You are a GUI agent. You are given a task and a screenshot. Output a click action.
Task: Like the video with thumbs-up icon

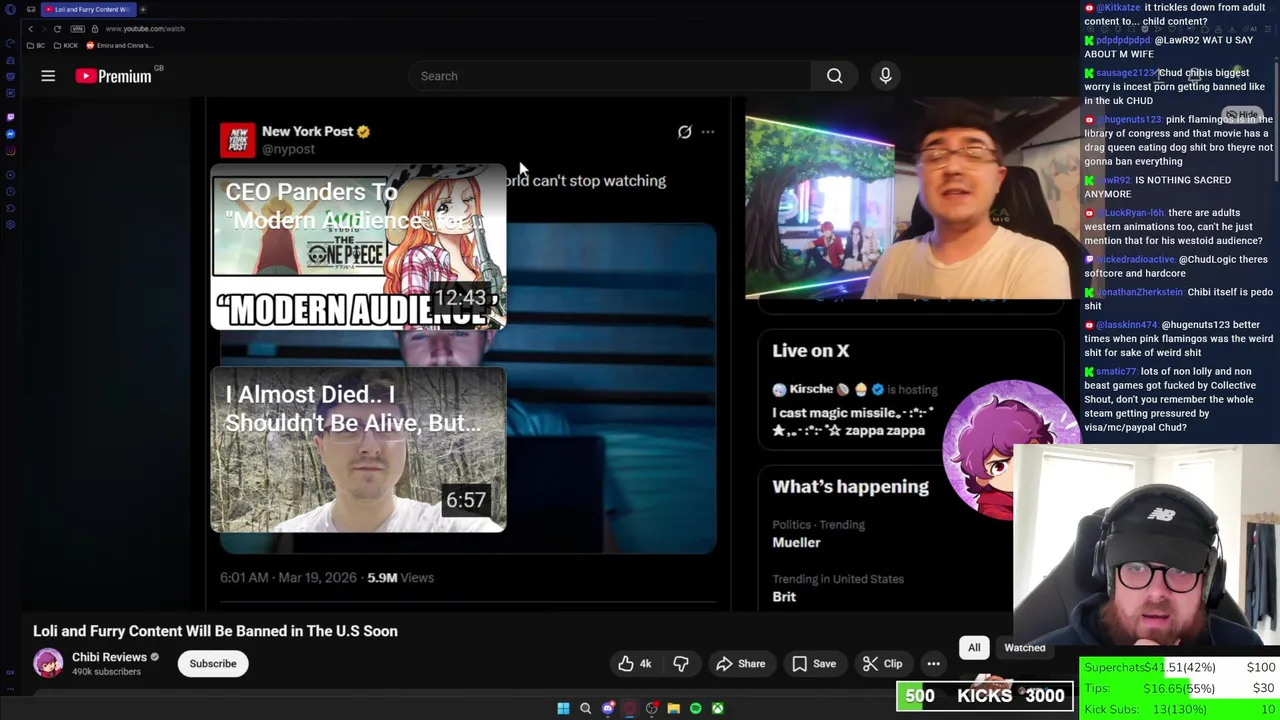(626, 663)
